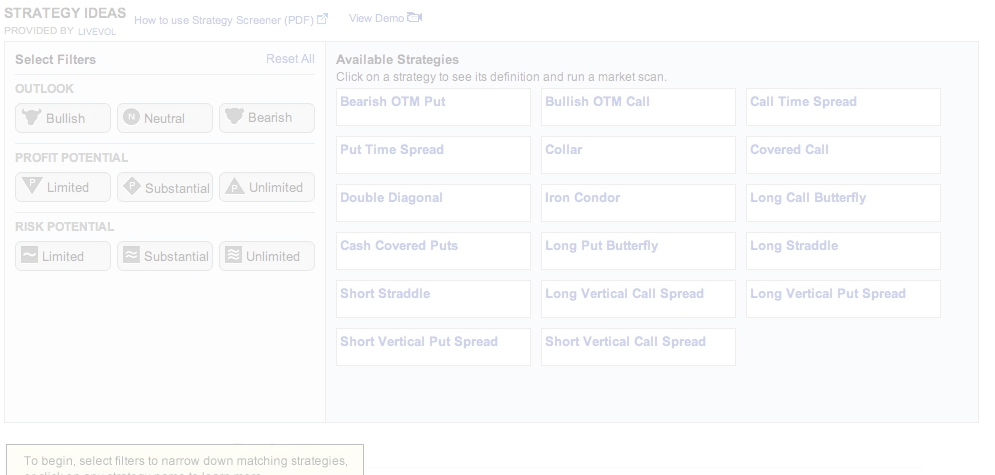Enable the Unlimited profit potential filter
Viewport: 995px width, 475px height.
tap(267, 187)
